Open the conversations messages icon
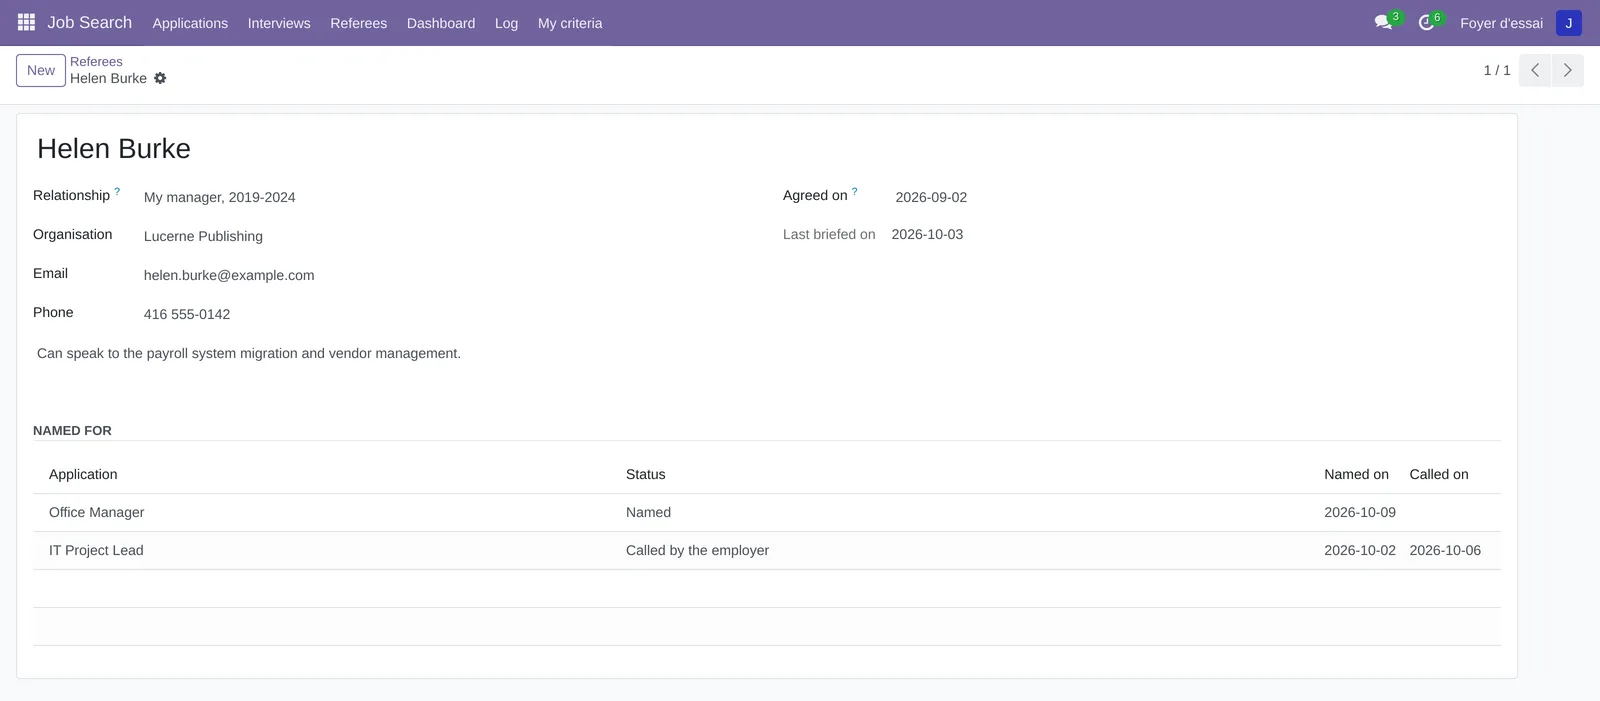 tap(1384, 22)
